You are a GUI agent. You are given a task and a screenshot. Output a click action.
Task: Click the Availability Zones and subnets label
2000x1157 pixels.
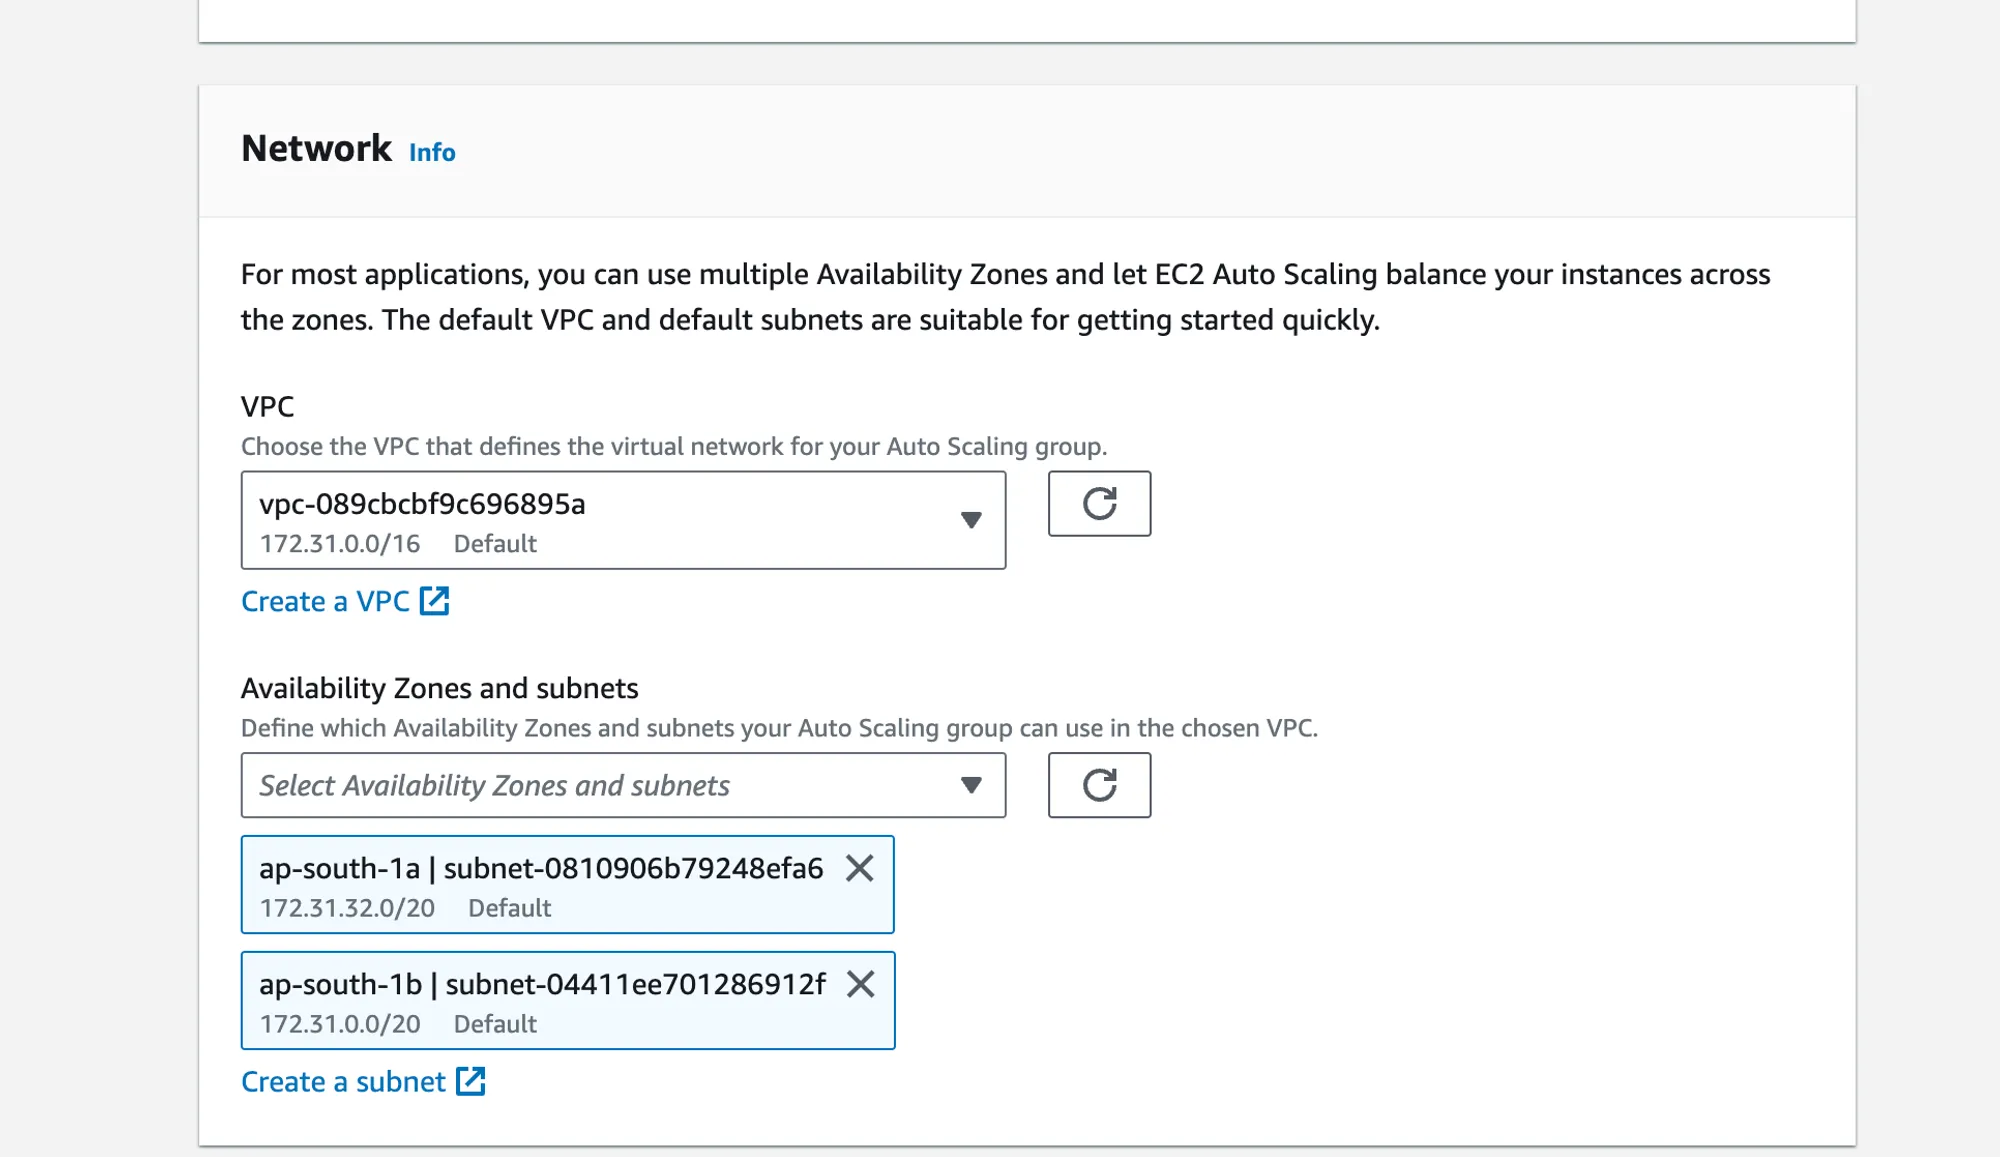[x=439, y=689]
